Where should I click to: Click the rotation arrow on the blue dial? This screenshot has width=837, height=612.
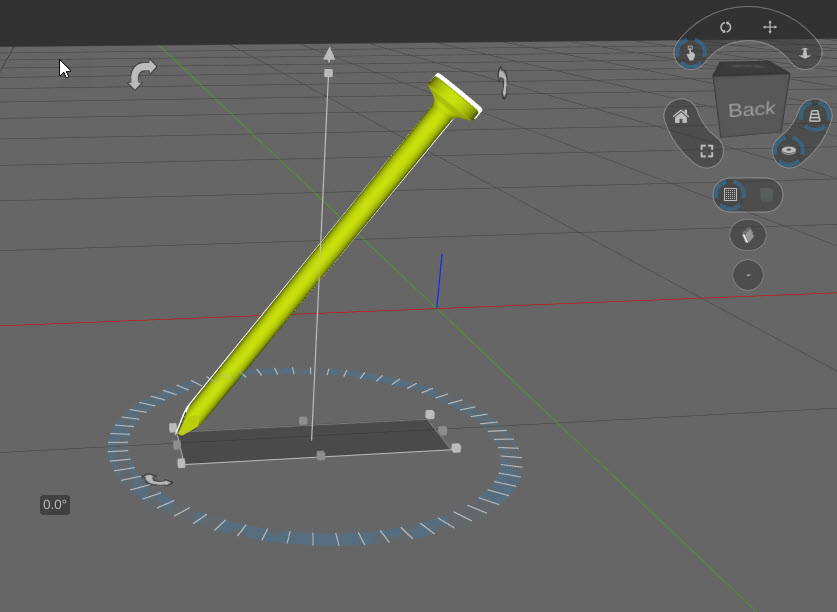pyautogui.click(x=157, y=480)
